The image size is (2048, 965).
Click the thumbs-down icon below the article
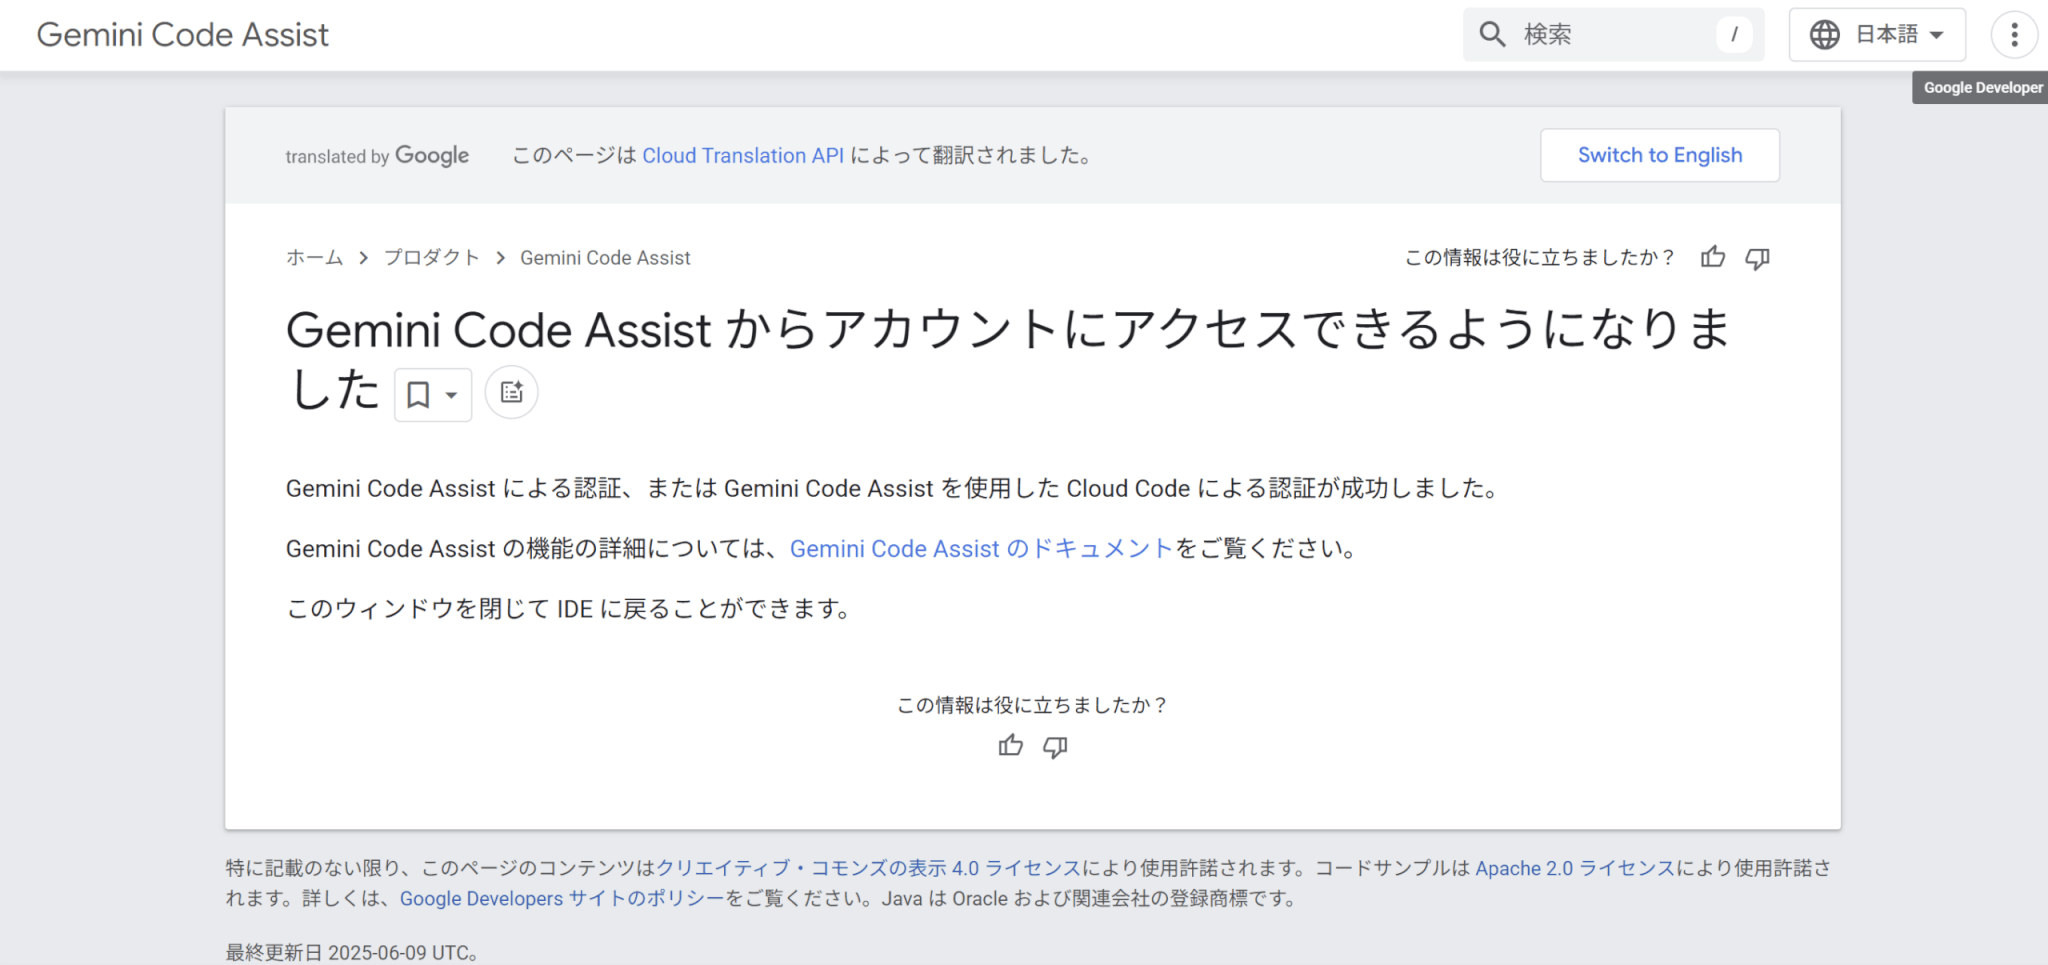point(1055,747)
